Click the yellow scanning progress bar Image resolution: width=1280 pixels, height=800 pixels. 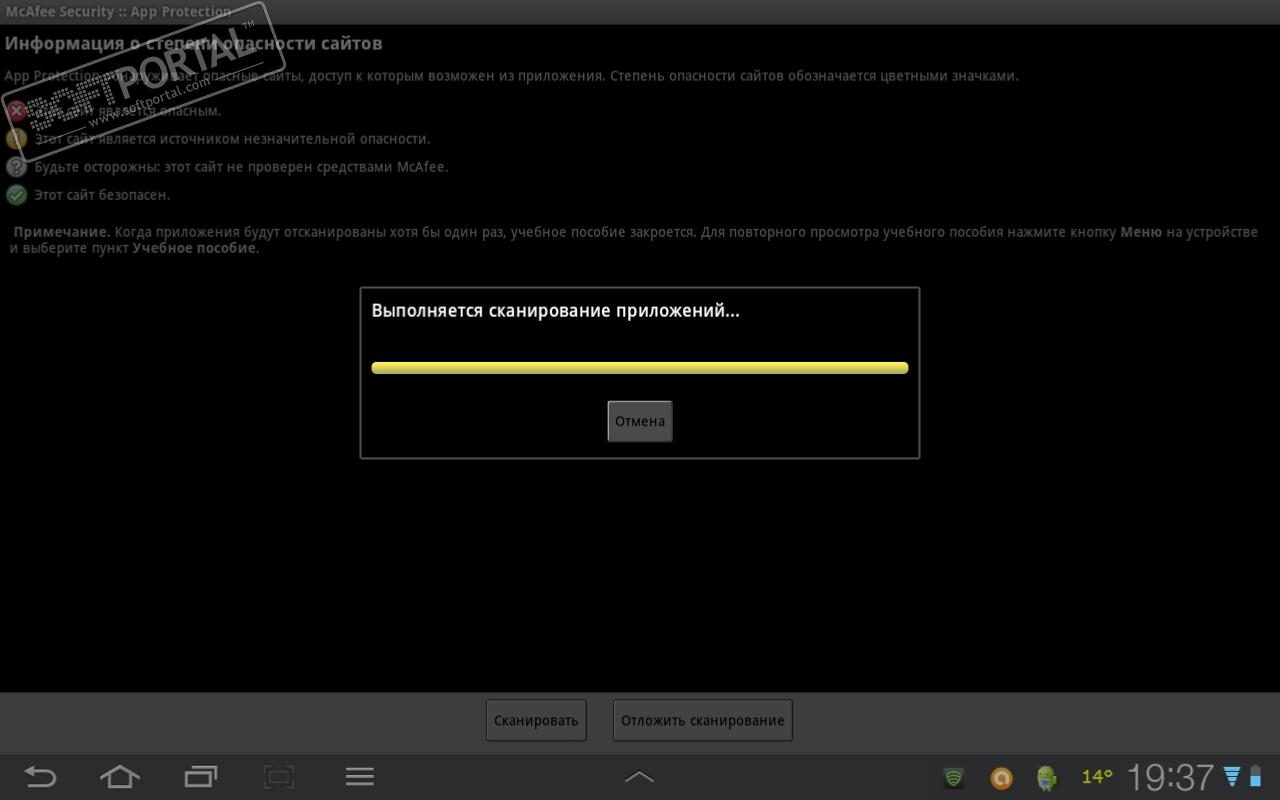click(x=640, y=368)
